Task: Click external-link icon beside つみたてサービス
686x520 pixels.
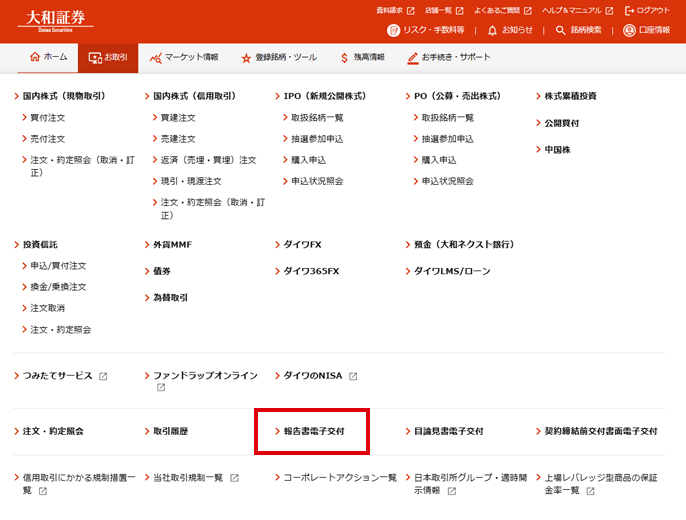Action: click(x=103, y=376)
